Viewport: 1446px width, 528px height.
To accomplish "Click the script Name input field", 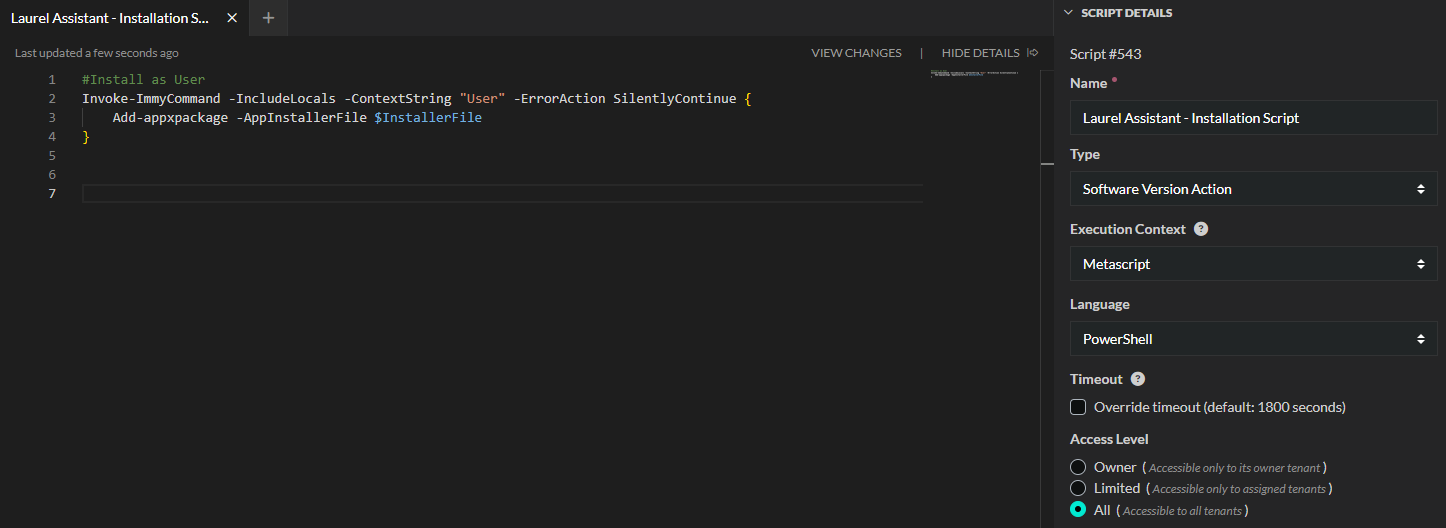I will (x=1255, y=118).
